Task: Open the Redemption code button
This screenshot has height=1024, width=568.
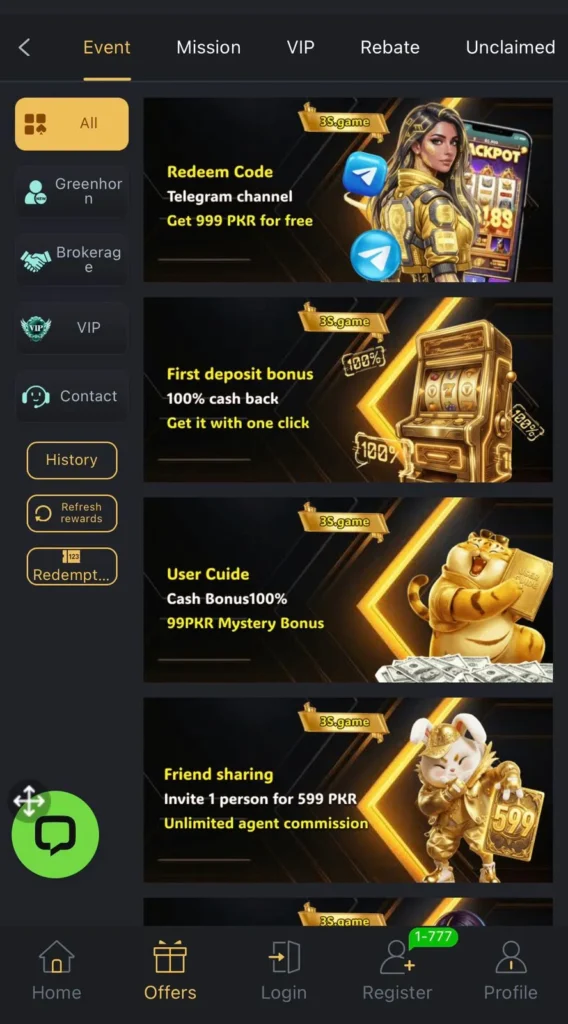Action: pos(72,566)
